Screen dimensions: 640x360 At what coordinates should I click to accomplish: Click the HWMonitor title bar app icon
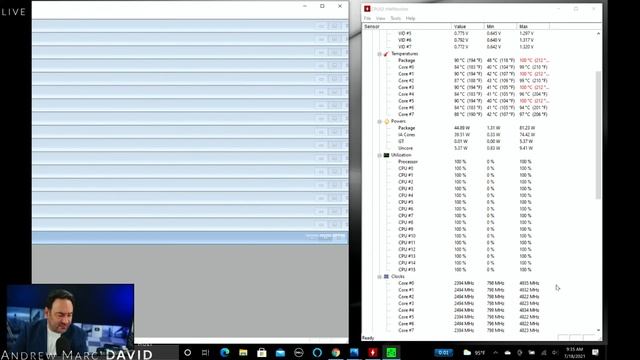coord(367,9)
